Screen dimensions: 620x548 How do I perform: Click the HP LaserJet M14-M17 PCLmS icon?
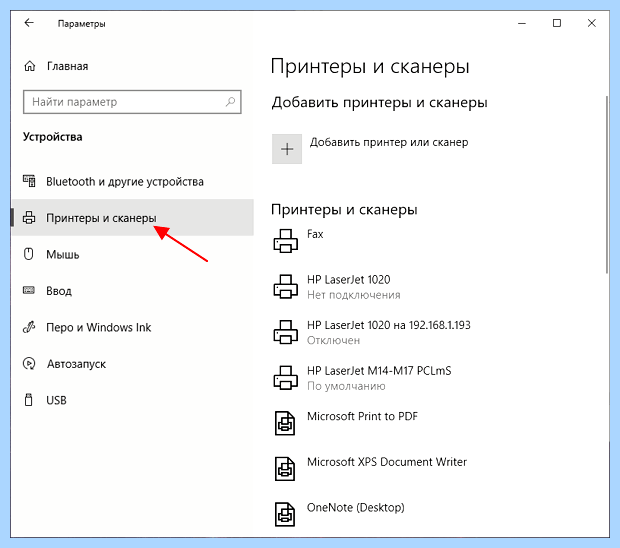(285, 377)
